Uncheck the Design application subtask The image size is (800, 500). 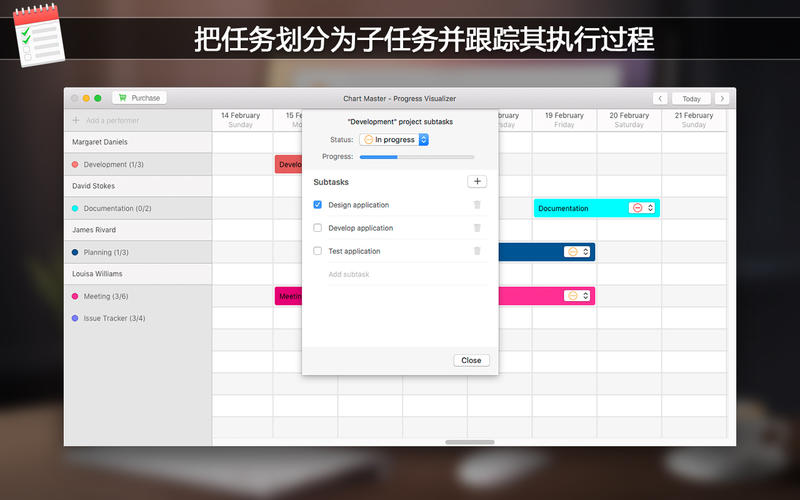[317, 205]
